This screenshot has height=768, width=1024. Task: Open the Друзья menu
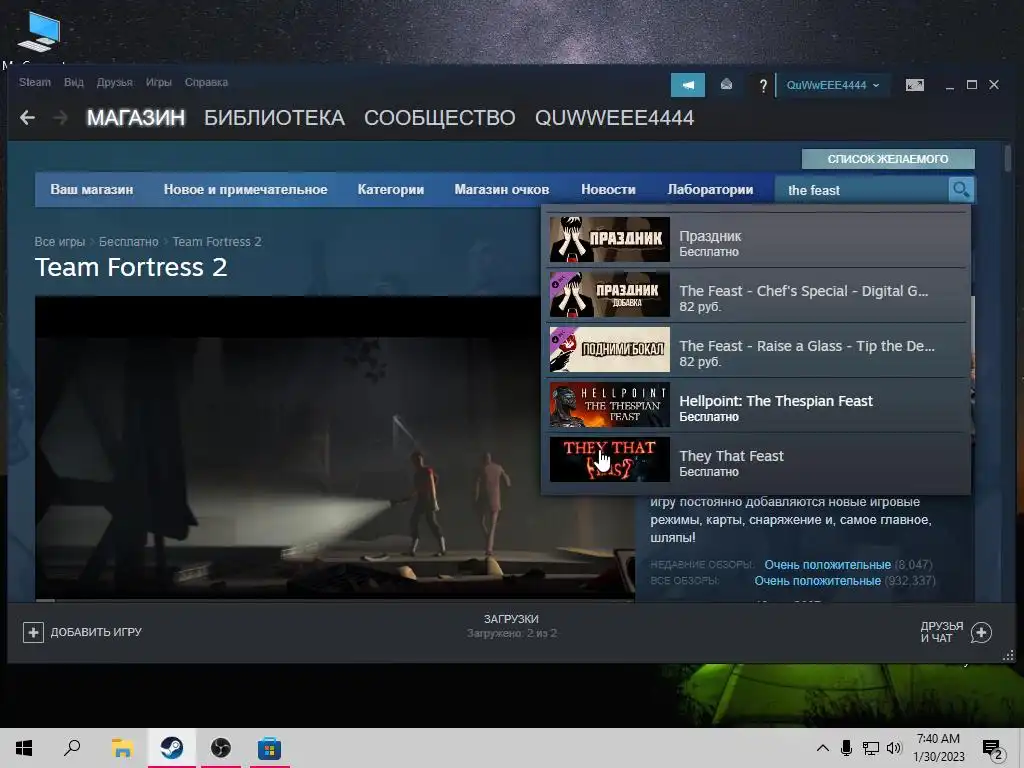tap(114, 82)
